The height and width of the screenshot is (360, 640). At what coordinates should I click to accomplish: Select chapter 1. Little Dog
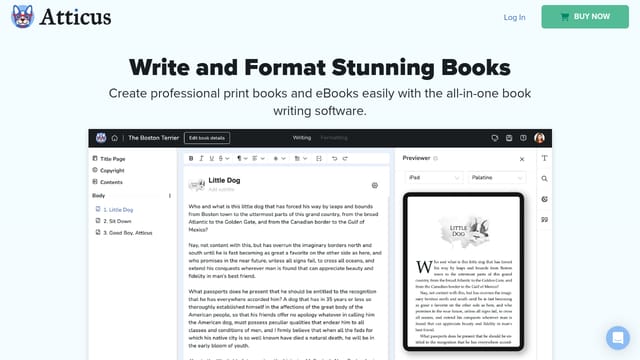[x=115, y=209]
